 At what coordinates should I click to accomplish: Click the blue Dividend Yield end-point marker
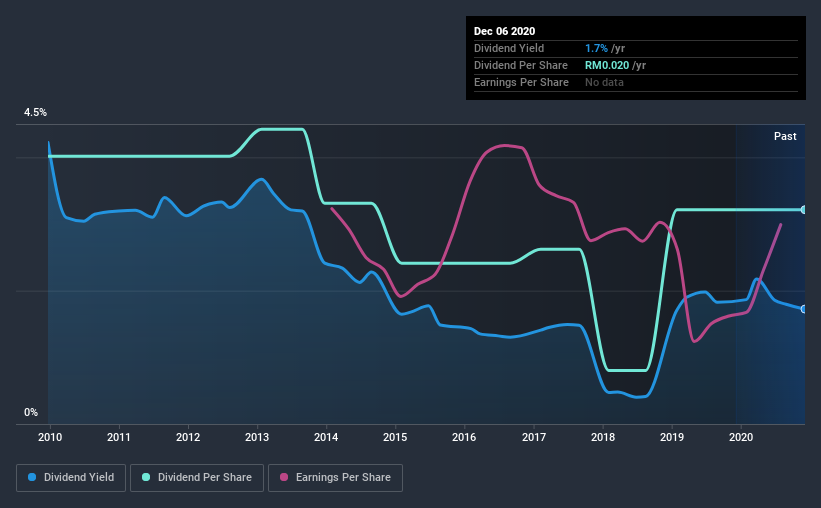pyautogui.click(x=804, y=309)
